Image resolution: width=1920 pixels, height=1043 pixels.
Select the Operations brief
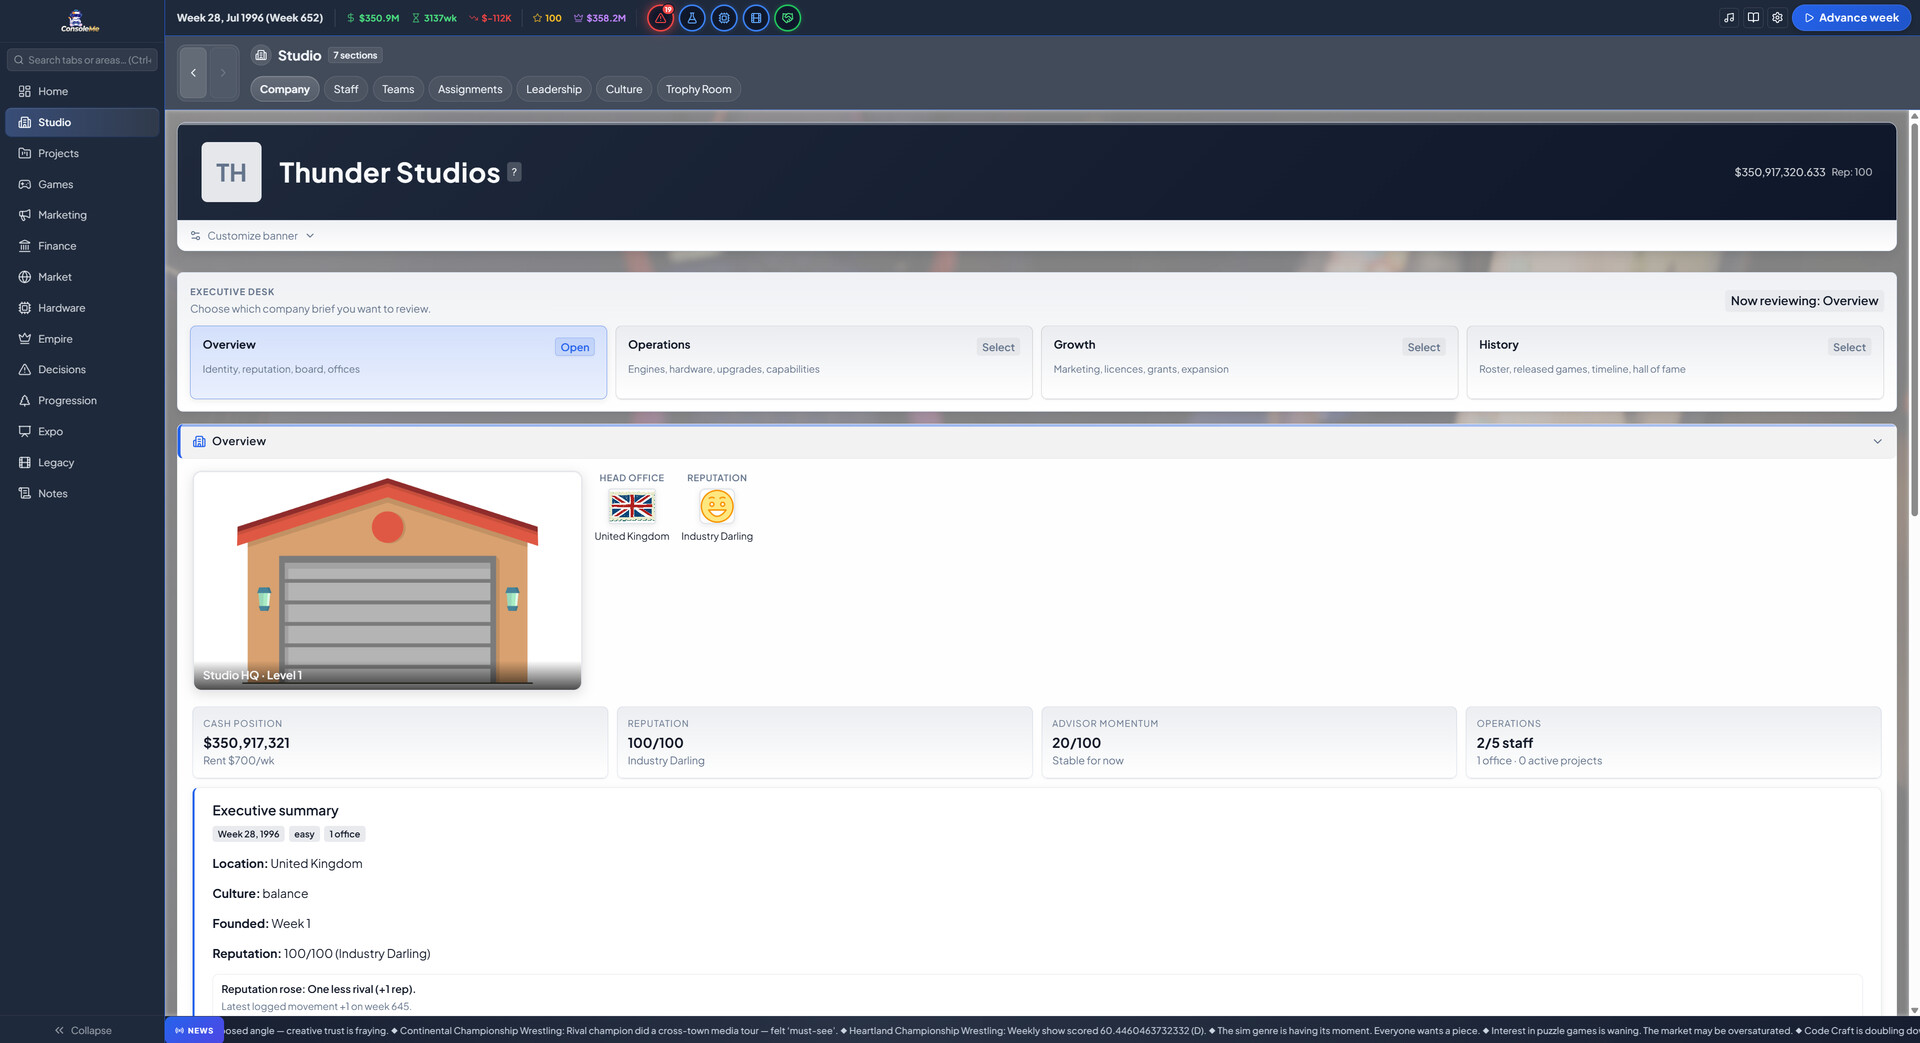click(824, 362)
